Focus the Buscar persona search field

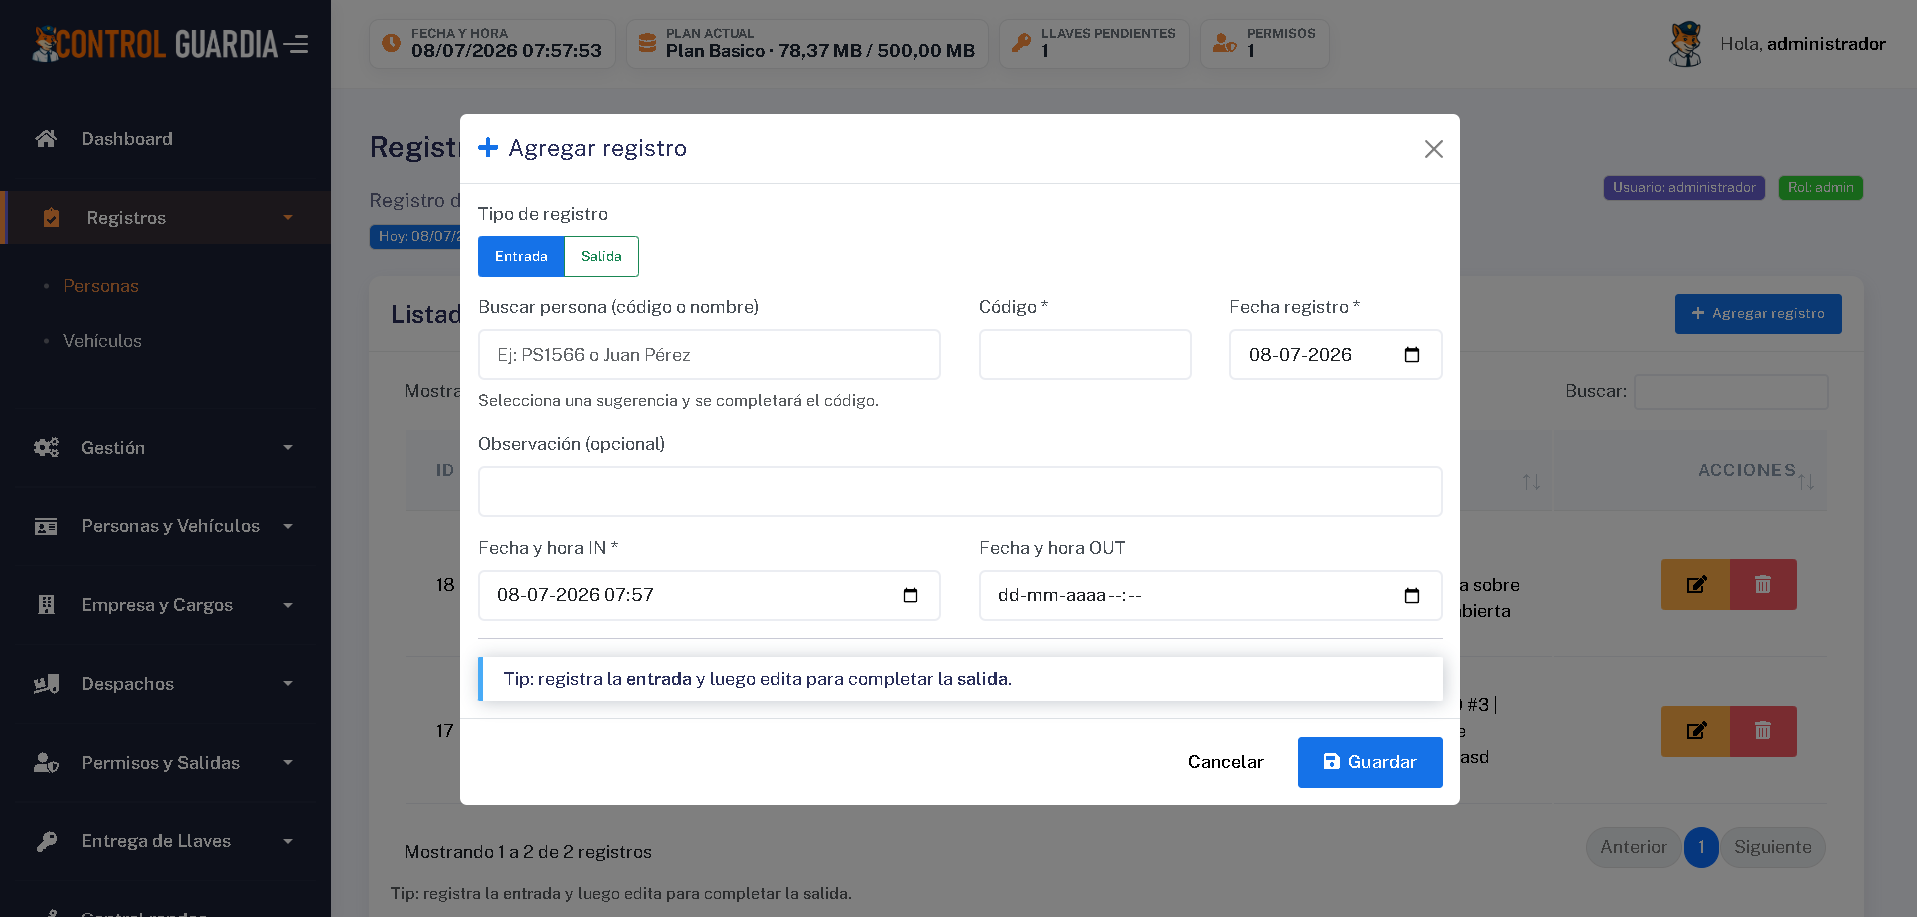709,355
